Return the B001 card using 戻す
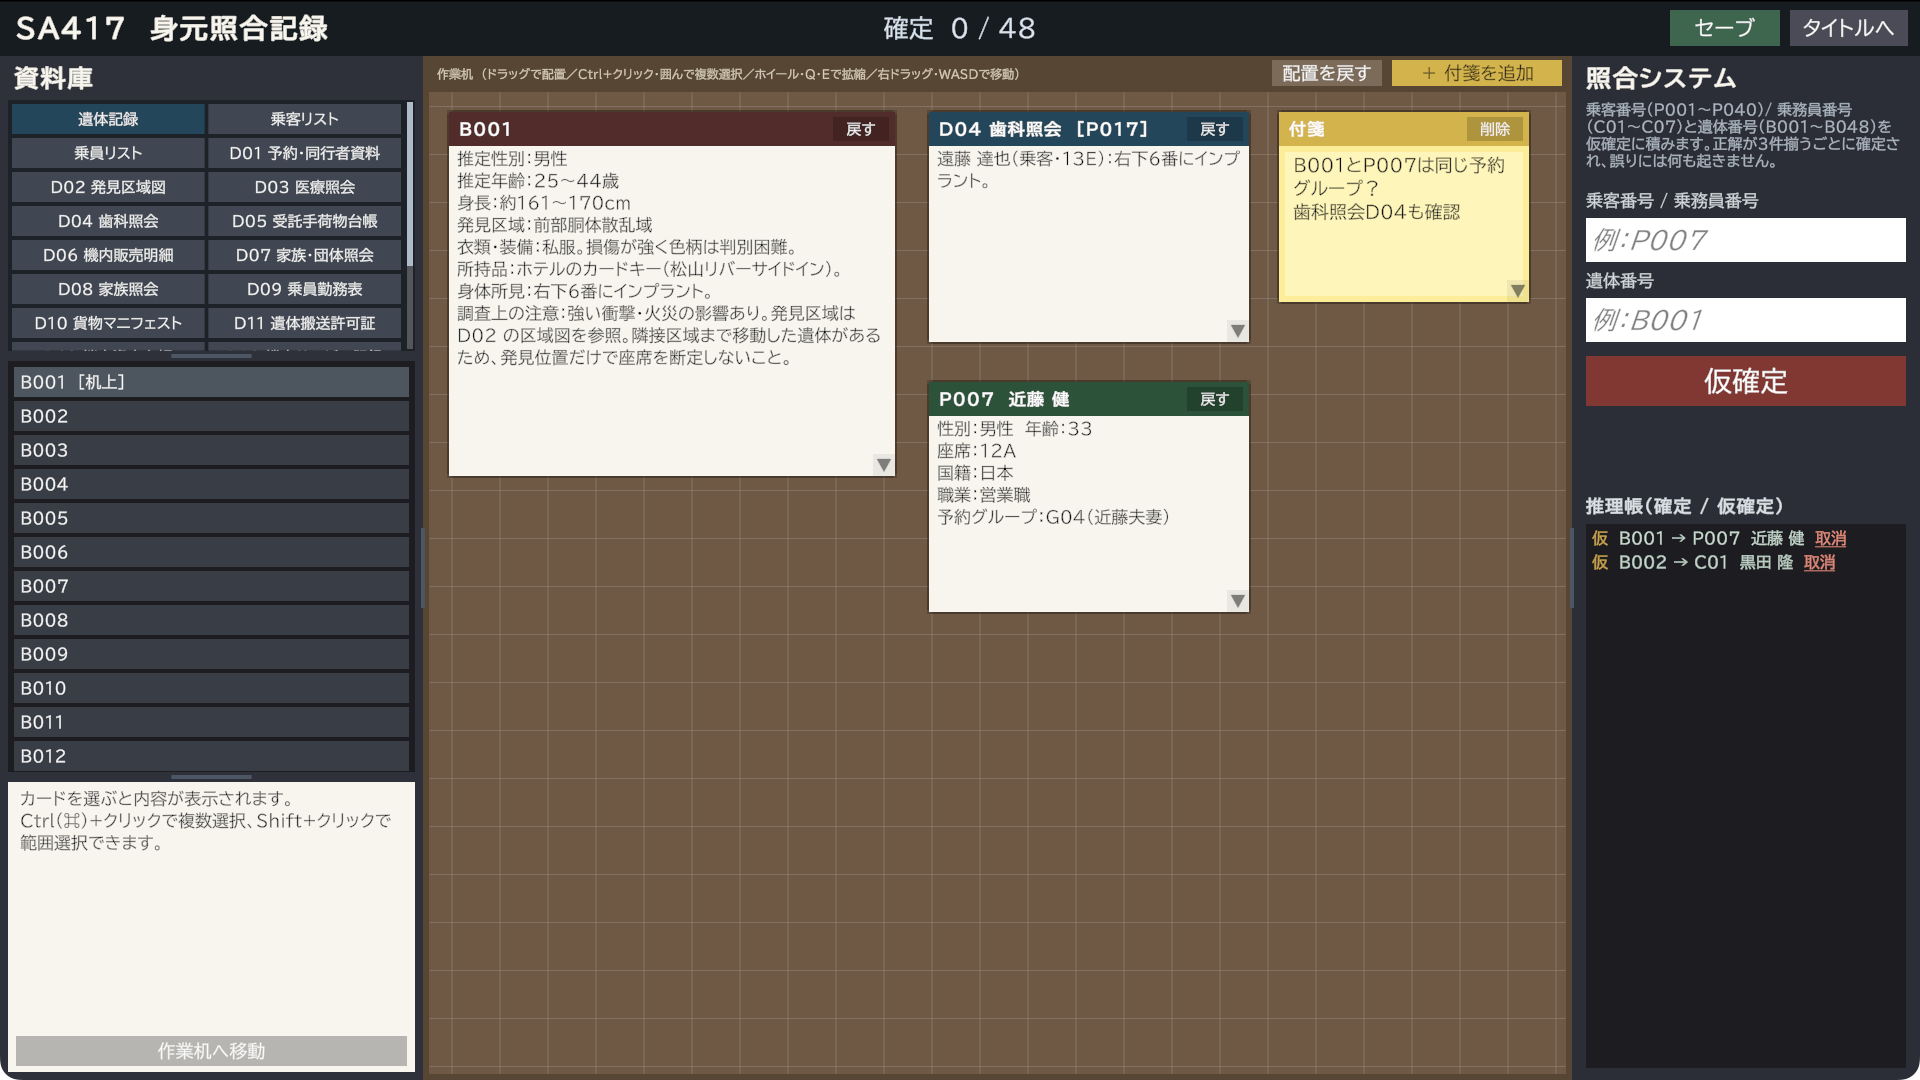Viewport: 1920px width, 1080px height. [860, 129]
